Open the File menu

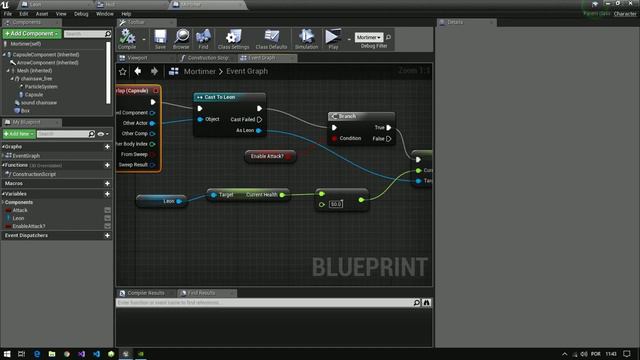point(8,14)
